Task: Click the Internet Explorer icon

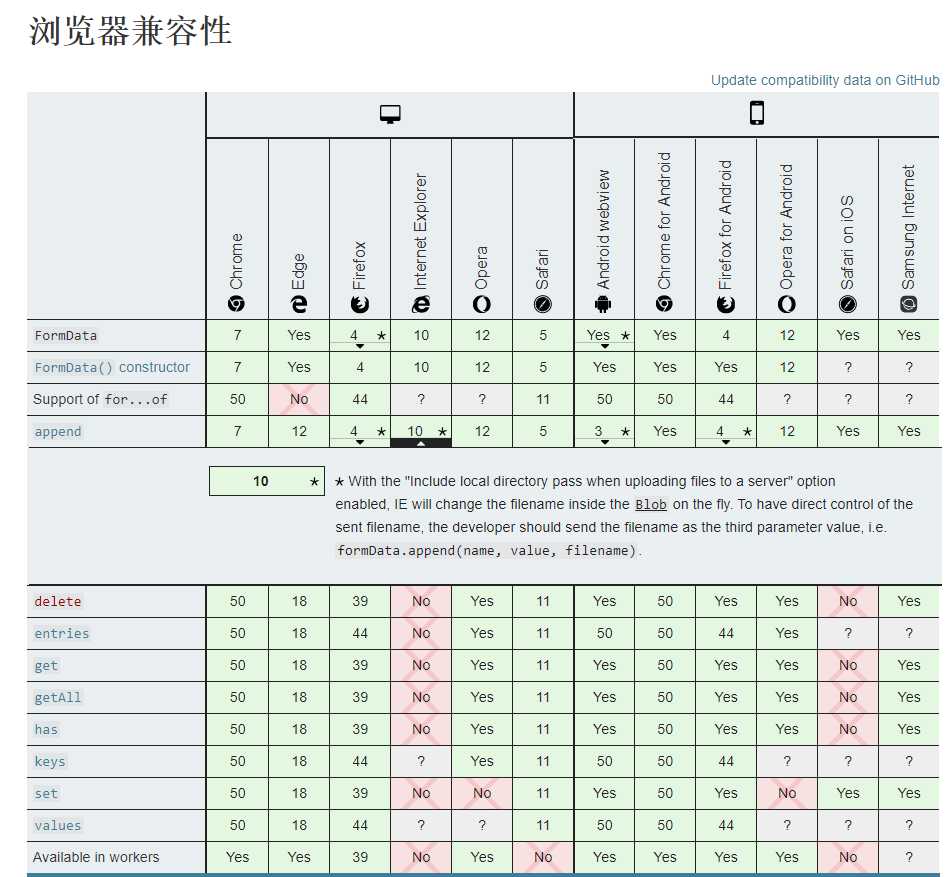Action: click(x=421, y=304)
